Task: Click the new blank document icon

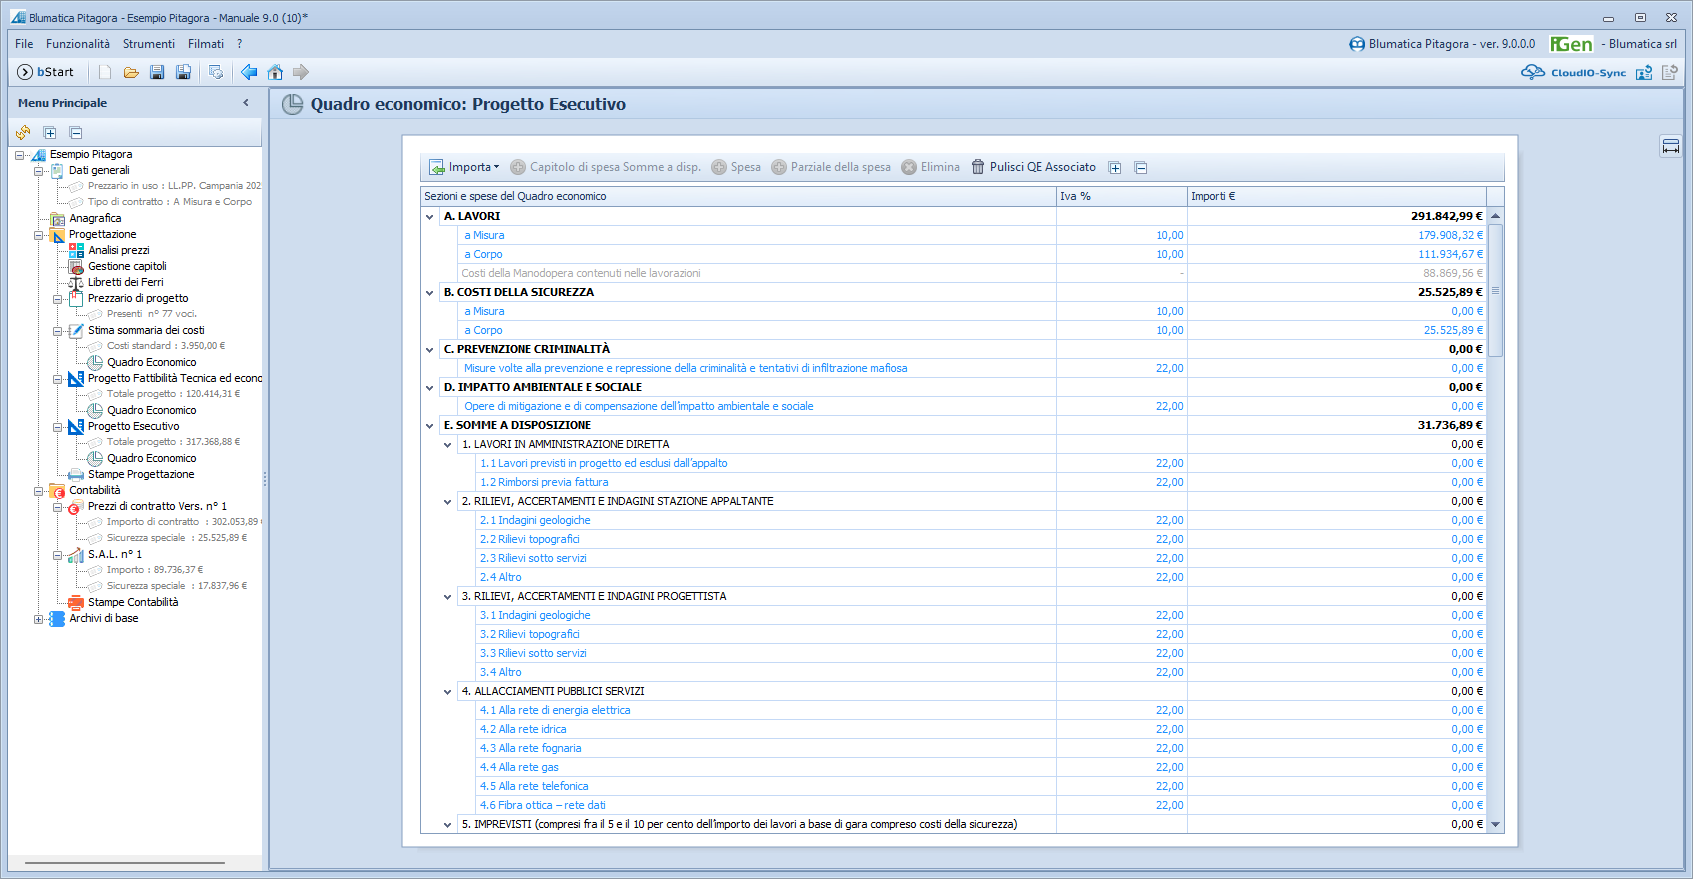Action: pyautogui.click(x=105, y=72)
